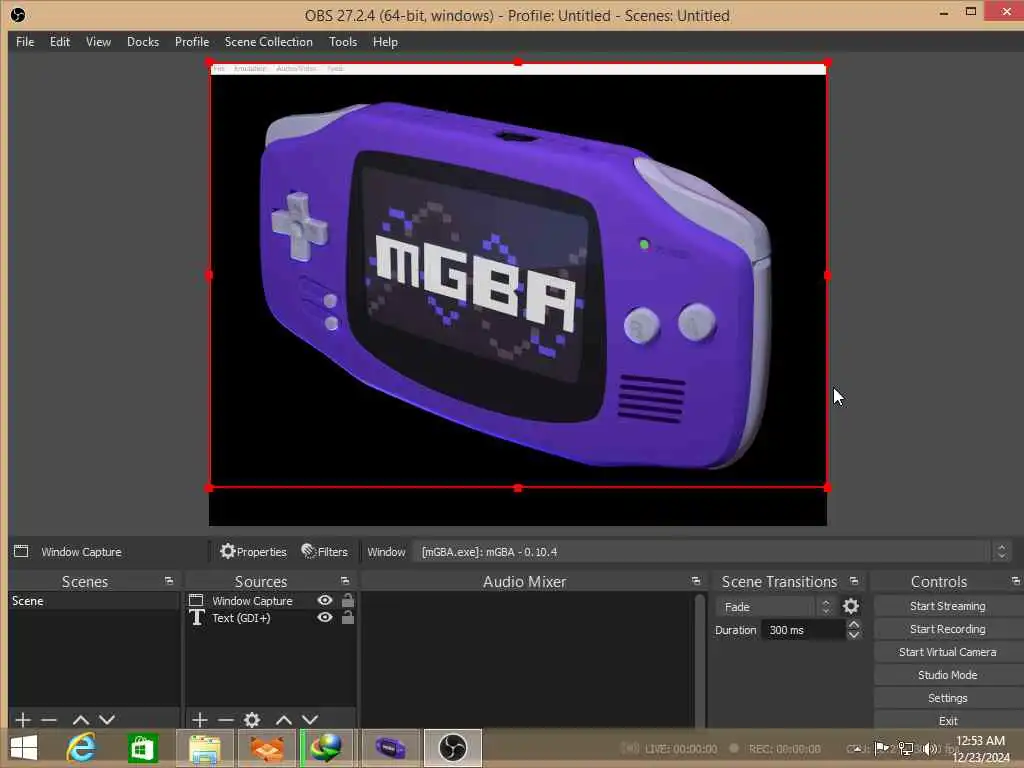Open Properties for the selected source

pos(253,552)
